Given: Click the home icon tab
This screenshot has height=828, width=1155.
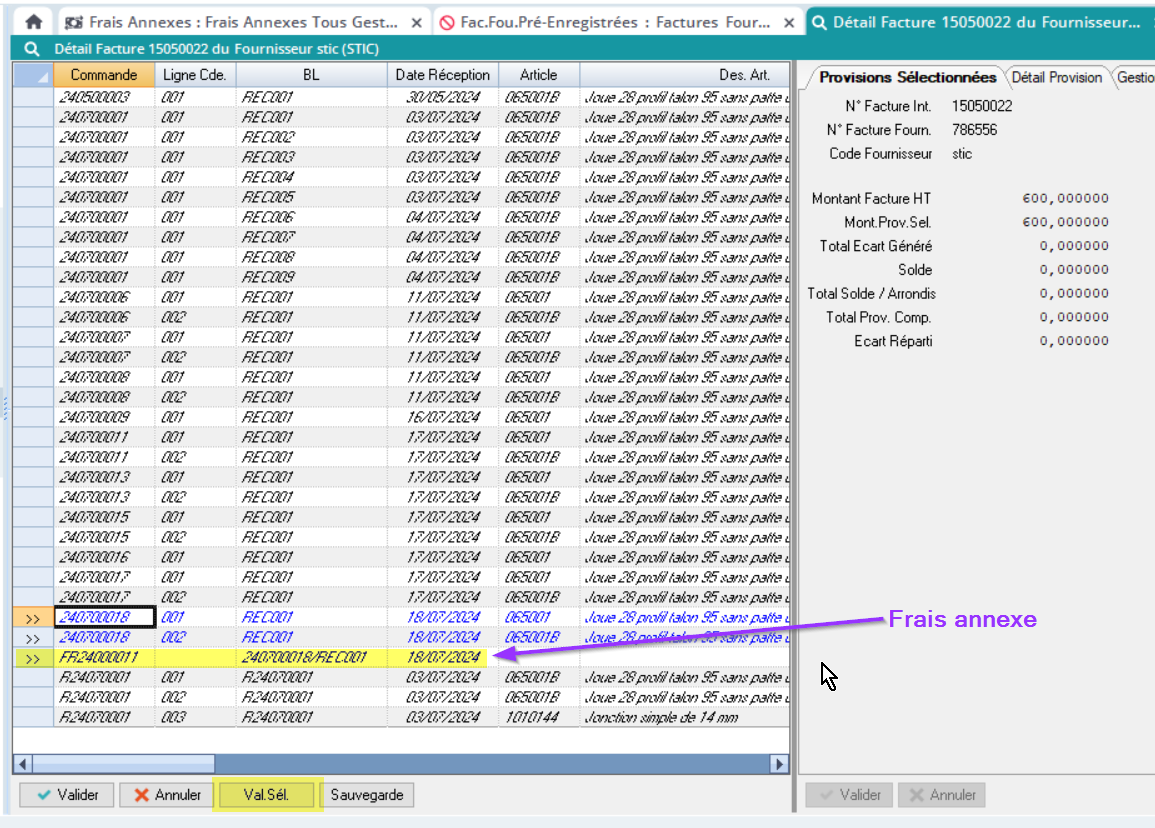Looking at the screenshot, I should tap(33, 22).
